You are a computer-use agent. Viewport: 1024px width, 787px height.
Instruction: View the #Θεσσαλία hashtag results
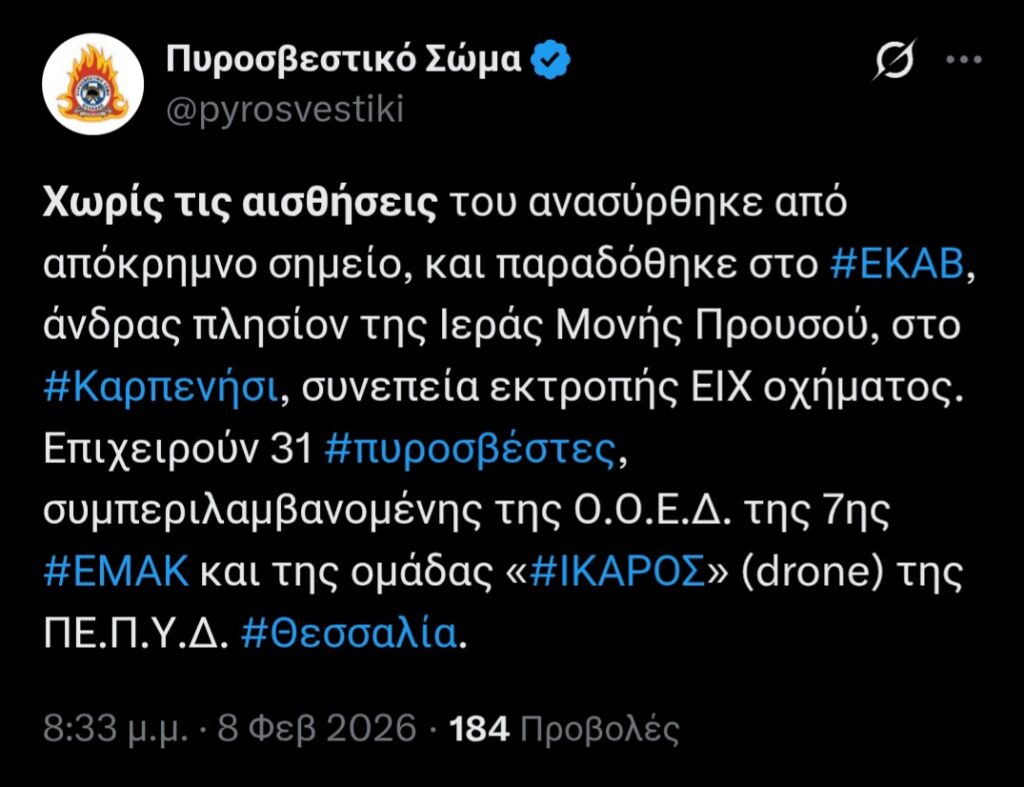pos(350,633)
